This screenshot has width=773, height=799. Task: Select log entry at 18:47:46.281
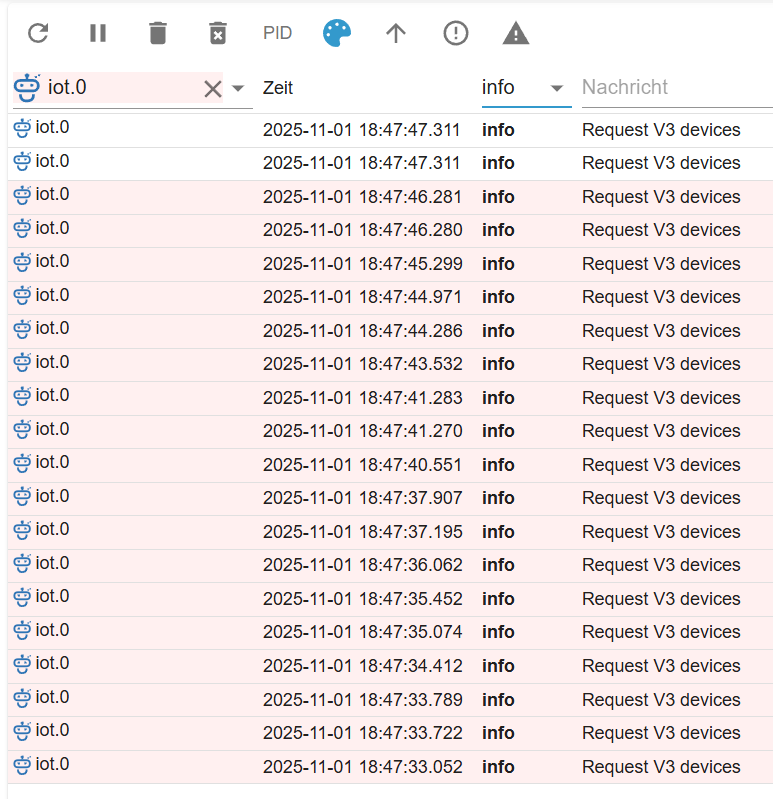tap(390, 197)
